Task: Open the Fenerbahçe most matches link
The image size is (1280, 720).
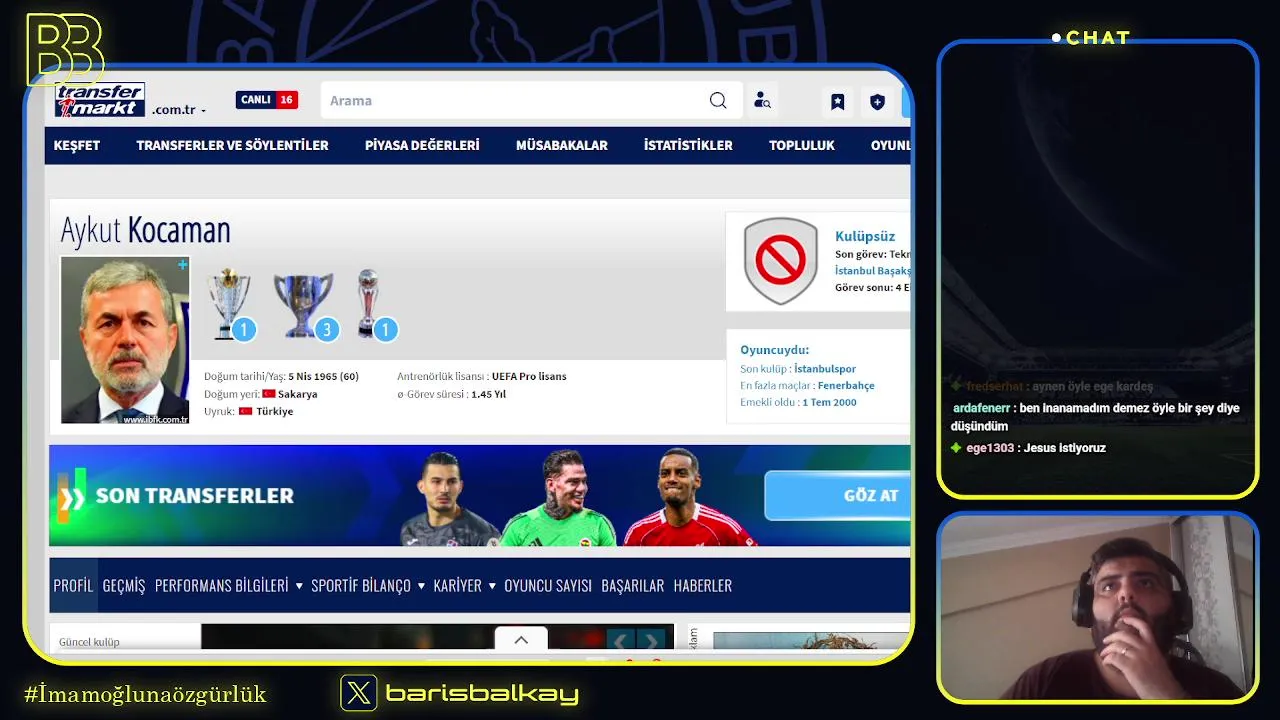Action: coord(846,386)
